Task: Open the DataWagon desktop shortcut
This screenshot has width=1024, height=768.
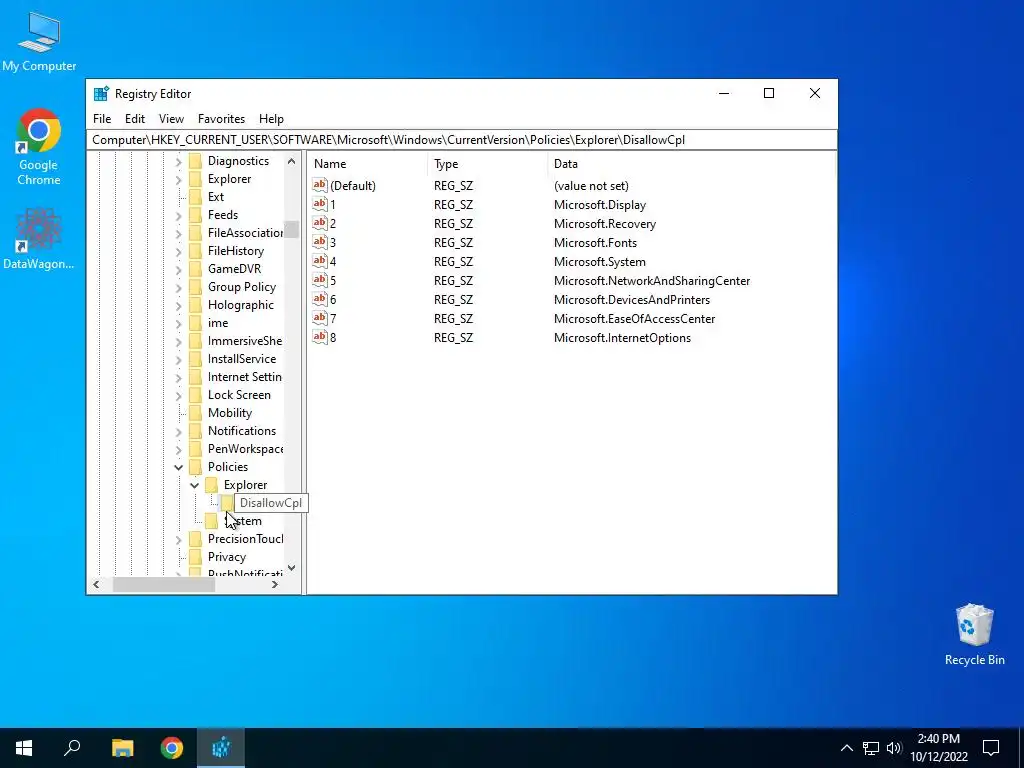Action: click(39, 239)
